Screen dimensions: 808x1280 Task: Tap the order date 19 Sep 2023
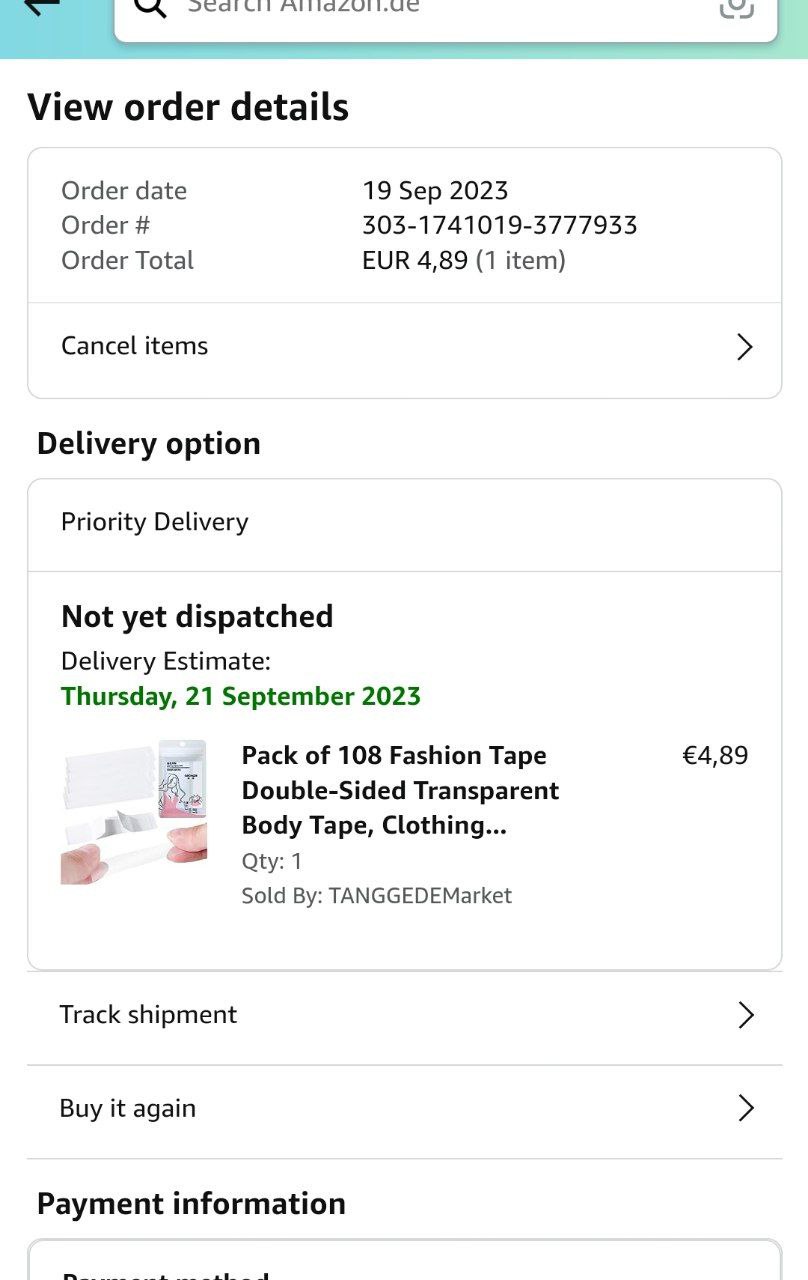[x=435, y=190]
